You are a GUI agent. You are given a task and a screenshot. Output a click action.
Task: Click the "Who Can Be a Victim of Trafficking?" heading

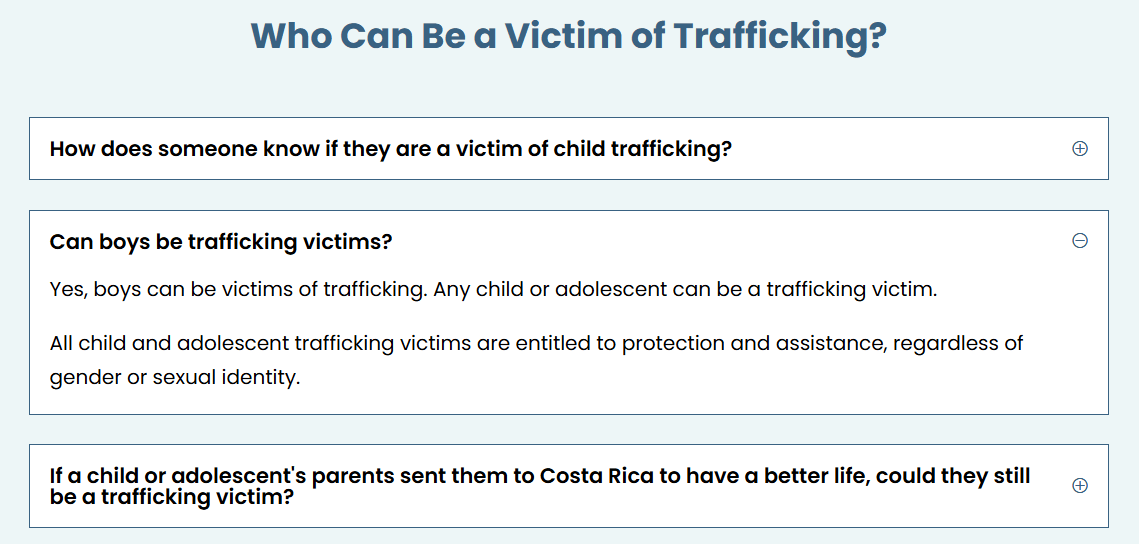coord(568,36)
